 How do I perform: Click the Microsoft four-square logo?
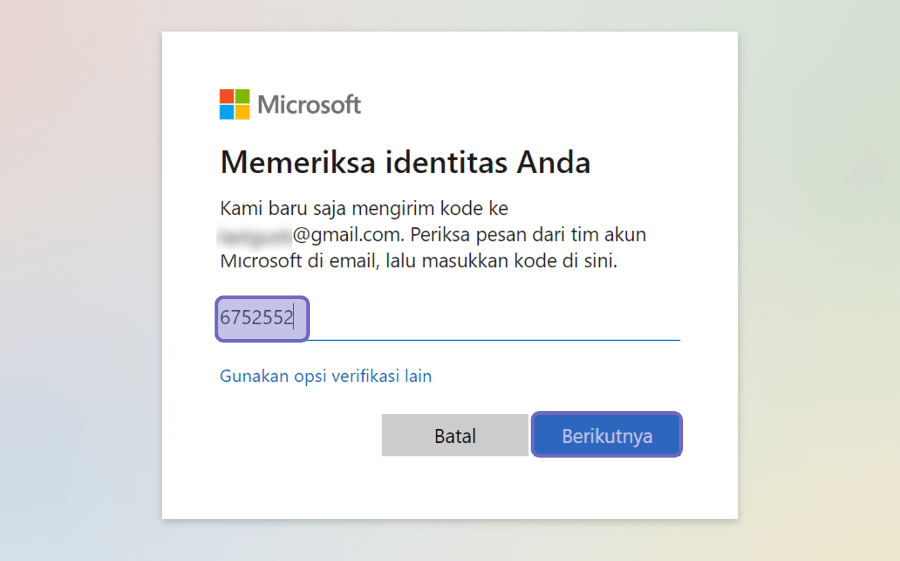tap(235, 104)
